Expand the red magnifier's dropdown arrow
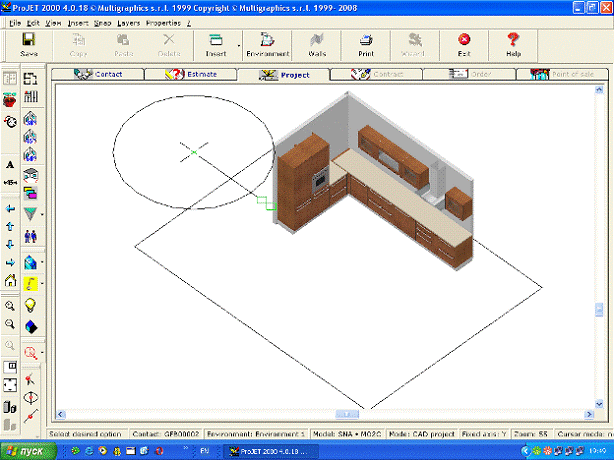Image resolution: width=614 pixels, height=460 pixels. coord(42,352)
